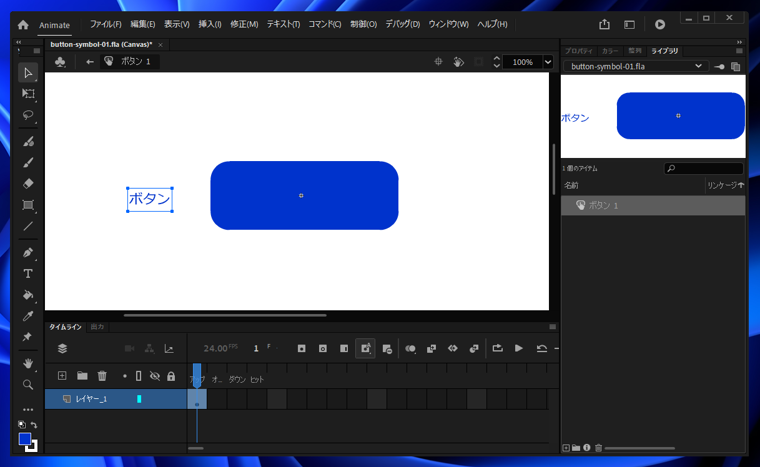The height and width of the screenshot is (467, 760).
Task: Select the Zoom magnifier tool
Action: point(28,385)
